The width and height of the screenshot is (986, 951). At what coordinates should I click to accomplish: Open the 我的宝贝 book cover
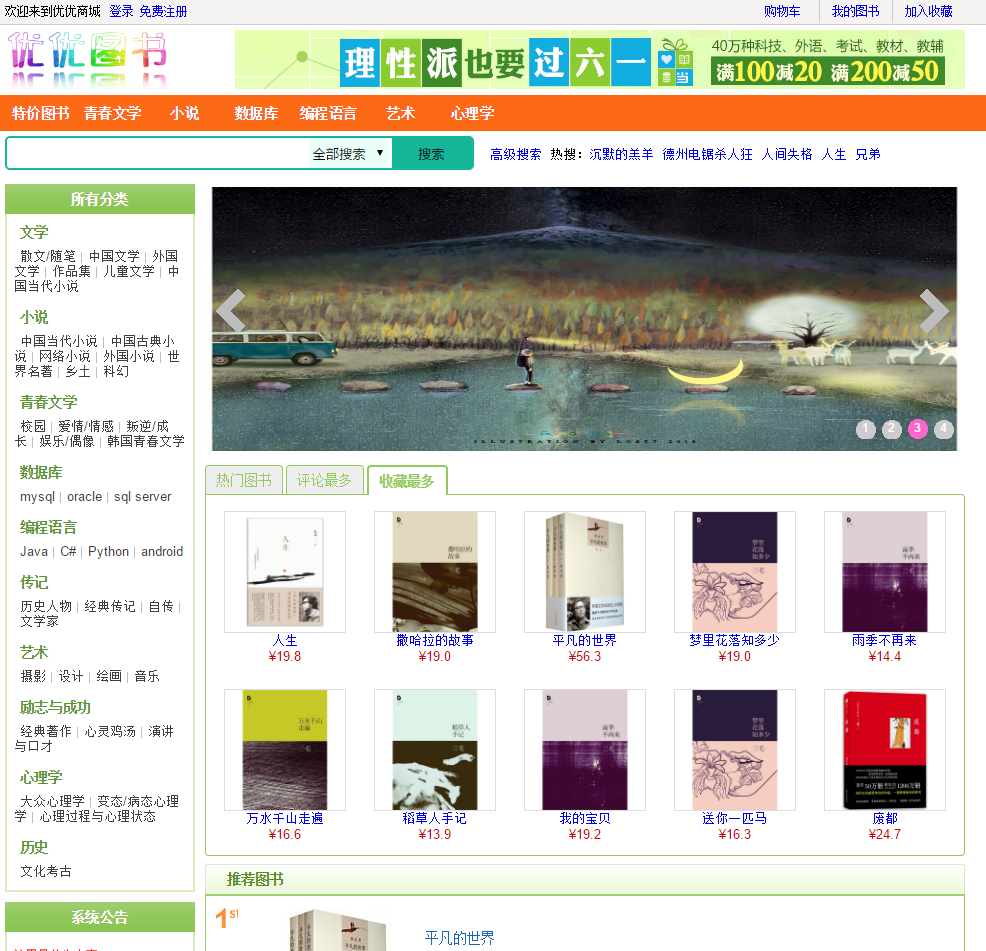tap(585, 750)
